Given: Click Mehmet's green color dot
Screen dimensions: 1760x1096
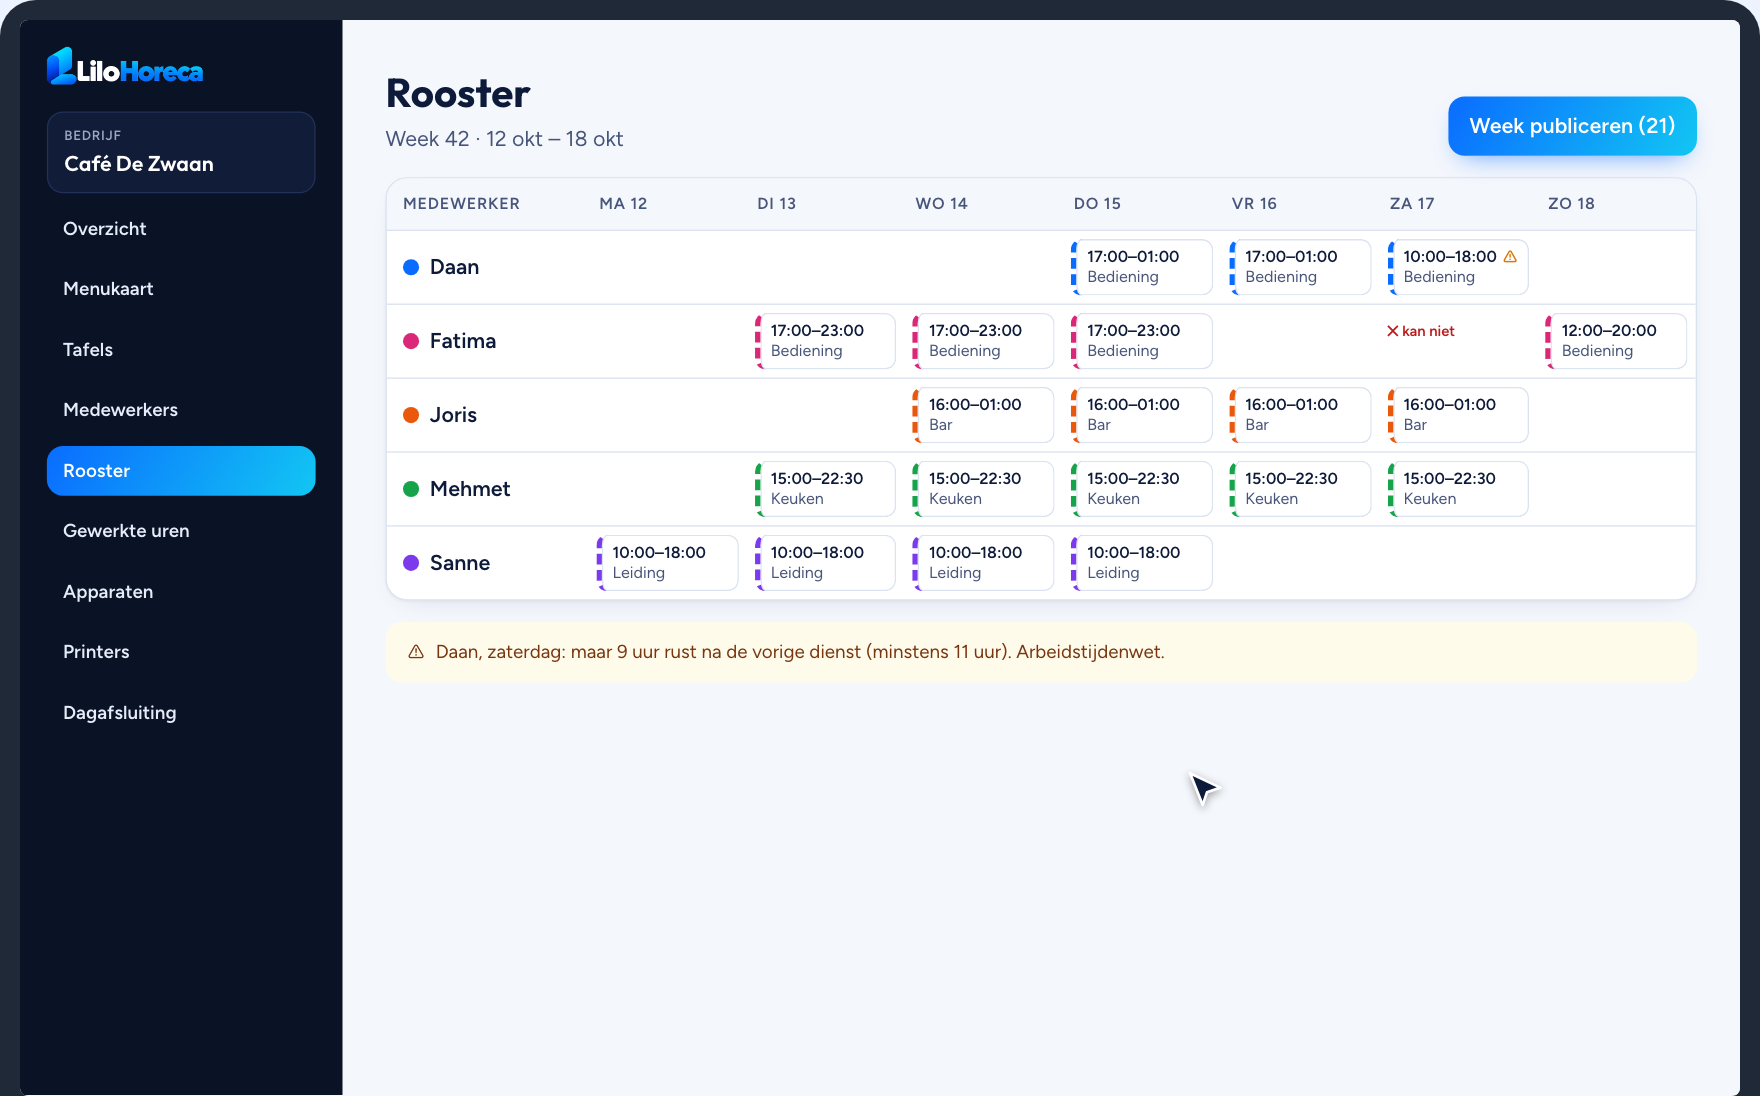Looking at the screenshot, I should pos(411,489).
